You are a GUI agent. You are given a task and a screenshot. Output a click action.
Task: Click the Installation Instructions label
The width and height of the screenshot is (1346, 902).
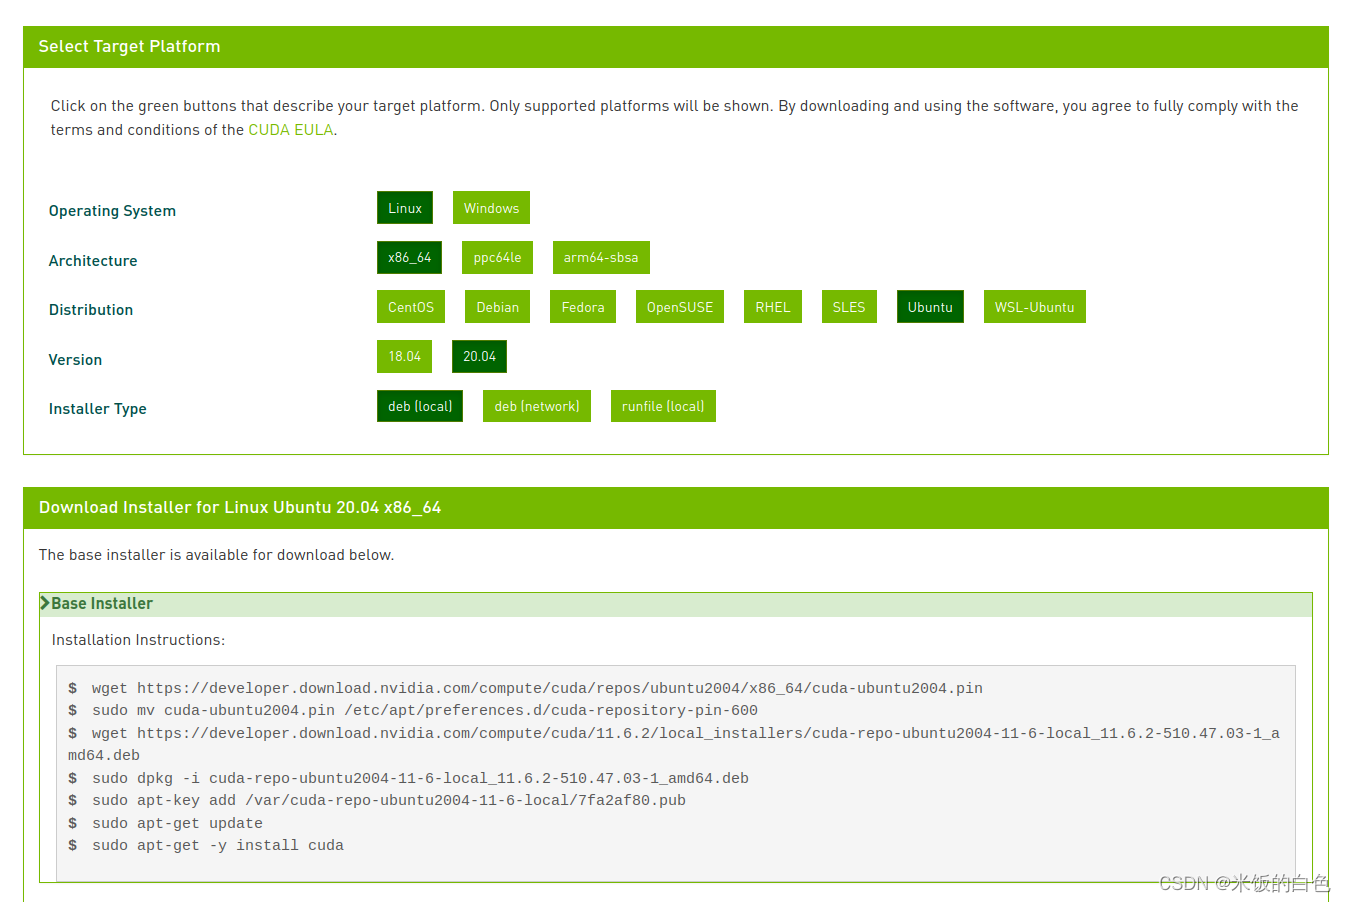[x=138, y=640]
